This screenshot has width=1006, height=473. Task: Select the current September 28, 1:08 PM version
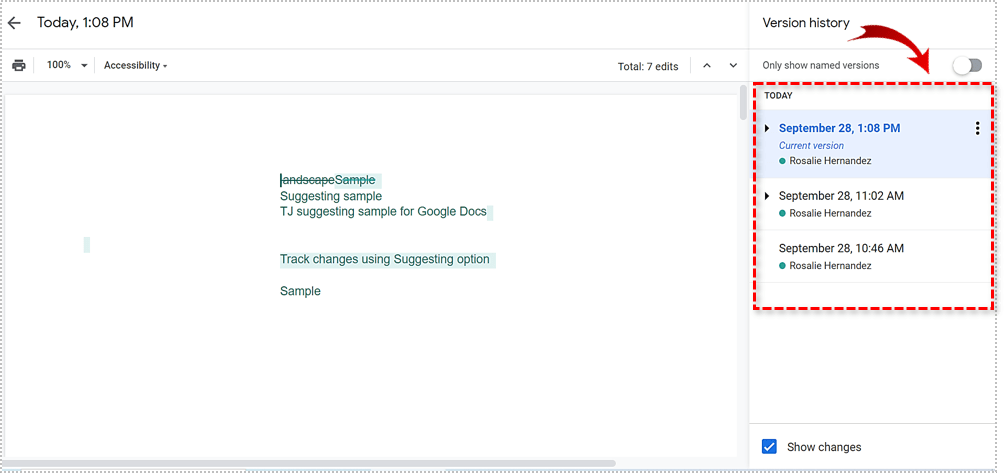[839, 128]
